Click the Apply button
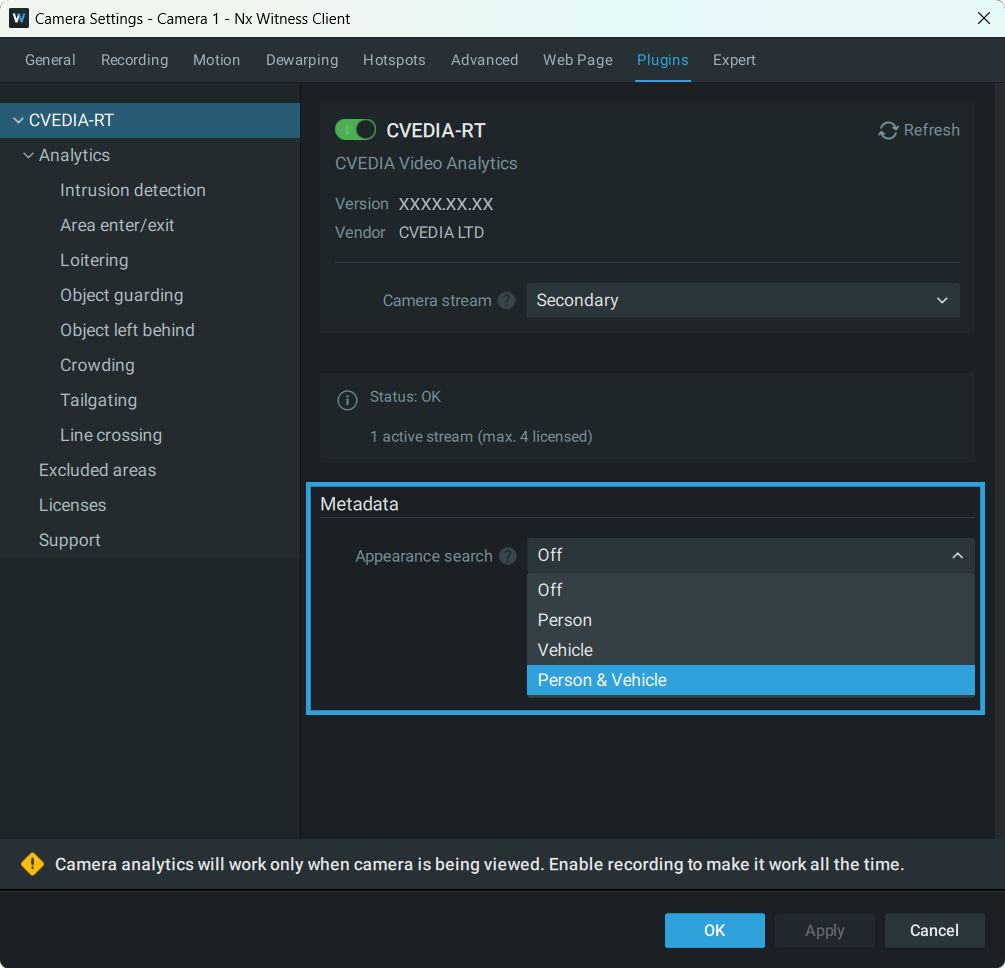Image resolution: width=1005 pixels, height=968 pixels. (825, 930)
